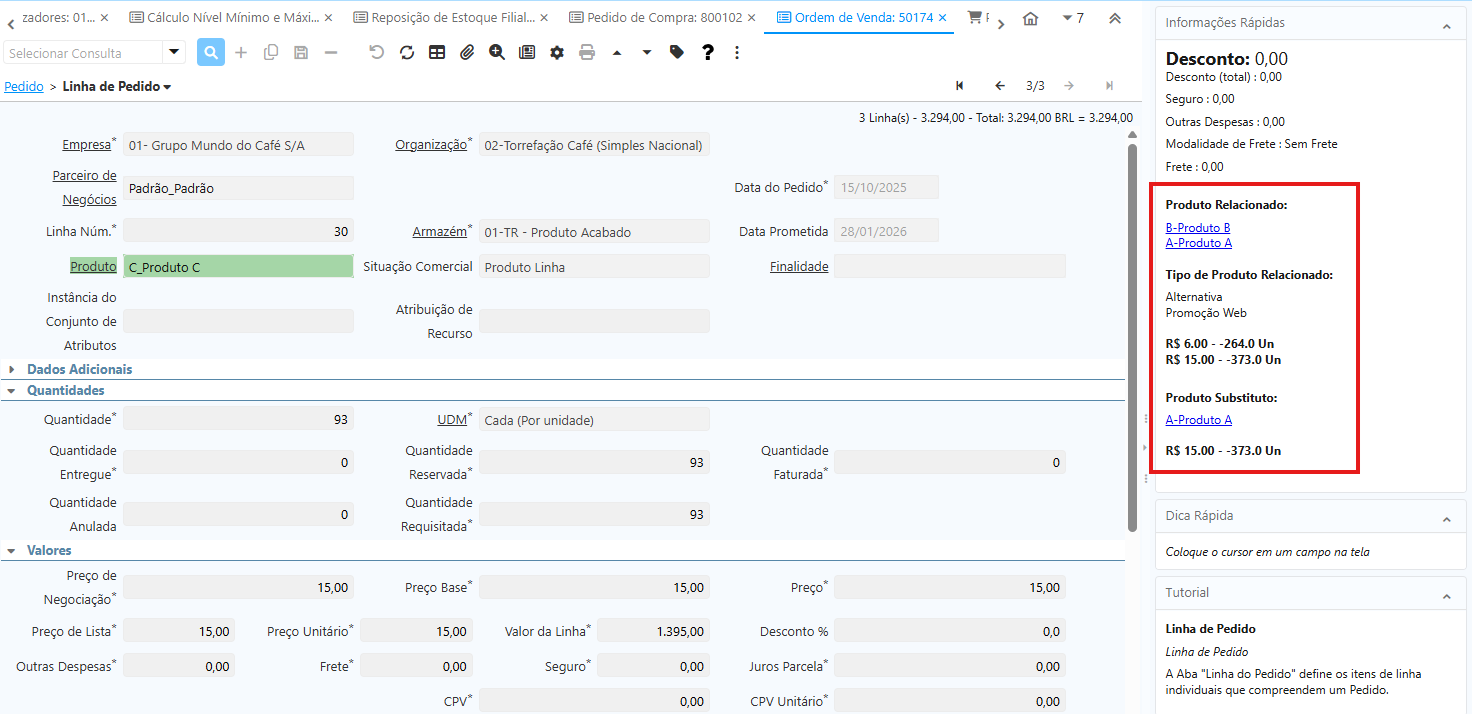Click the Pedido breadcrumb link
The height and width of the screenshot is (714, 1472).
[24, 87]
